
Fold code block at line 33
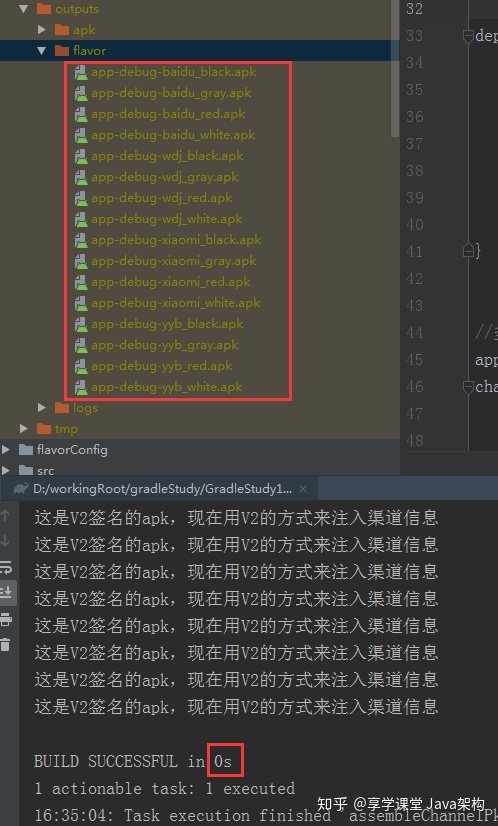click(x=468, y=36)
